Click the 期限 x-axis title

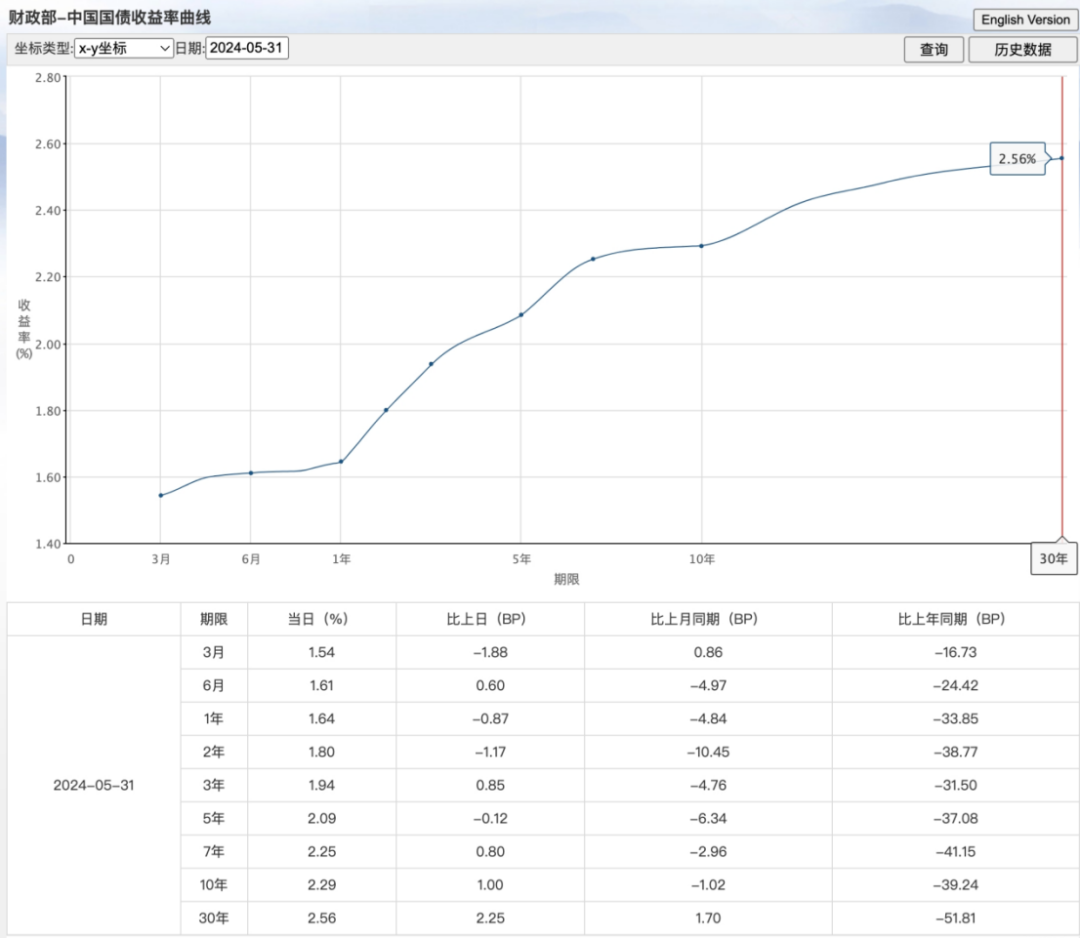(566, 579)
